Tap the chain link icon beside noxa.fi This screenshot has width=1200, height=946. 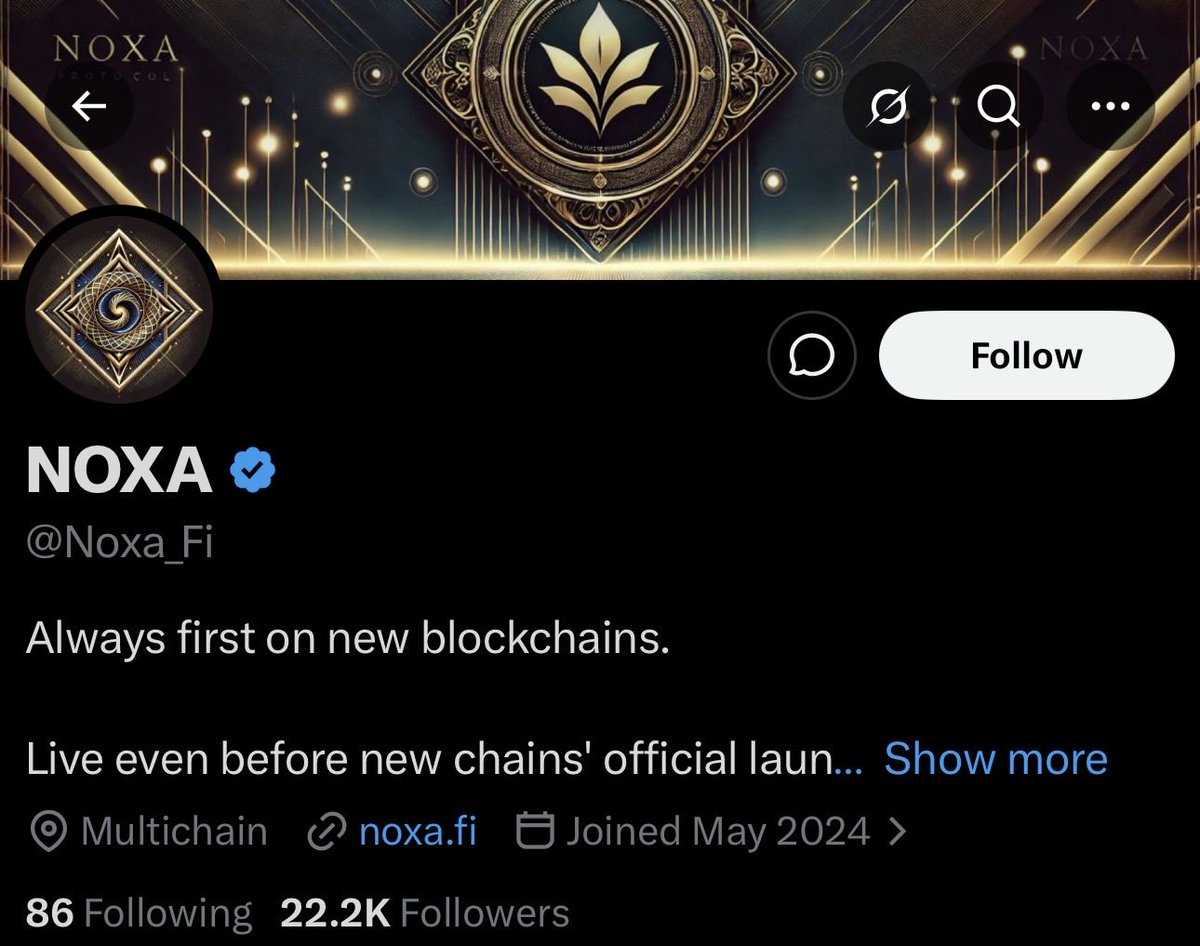[327, 832]
